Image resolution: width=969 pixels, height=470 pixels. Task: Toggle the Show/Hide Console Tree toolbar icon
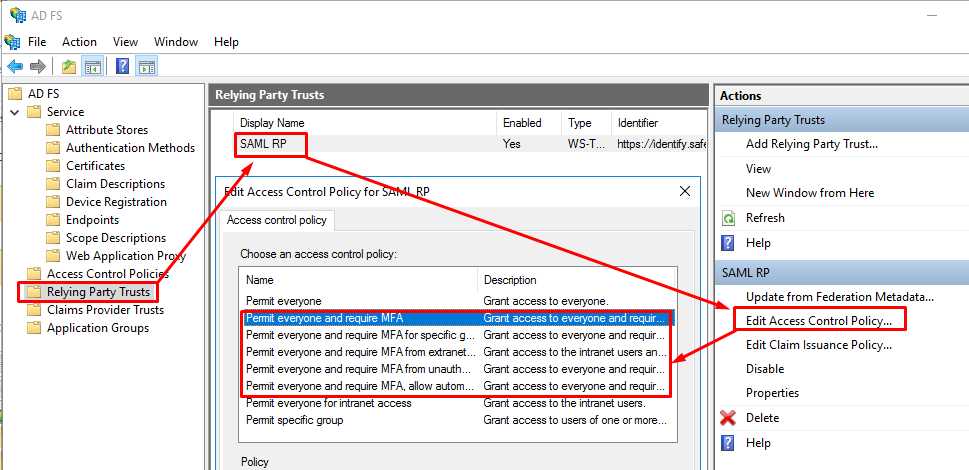pyautogui.click(x=93, y=67)
